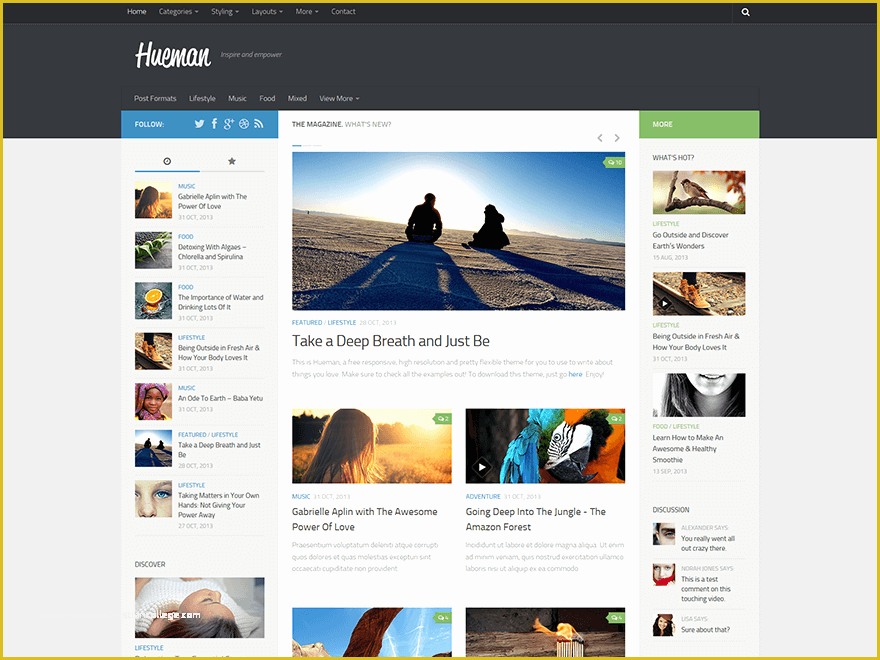Open the 10 comments badge on featured image
The height and width of the screenshot is (660, 880).
[614, 162]
